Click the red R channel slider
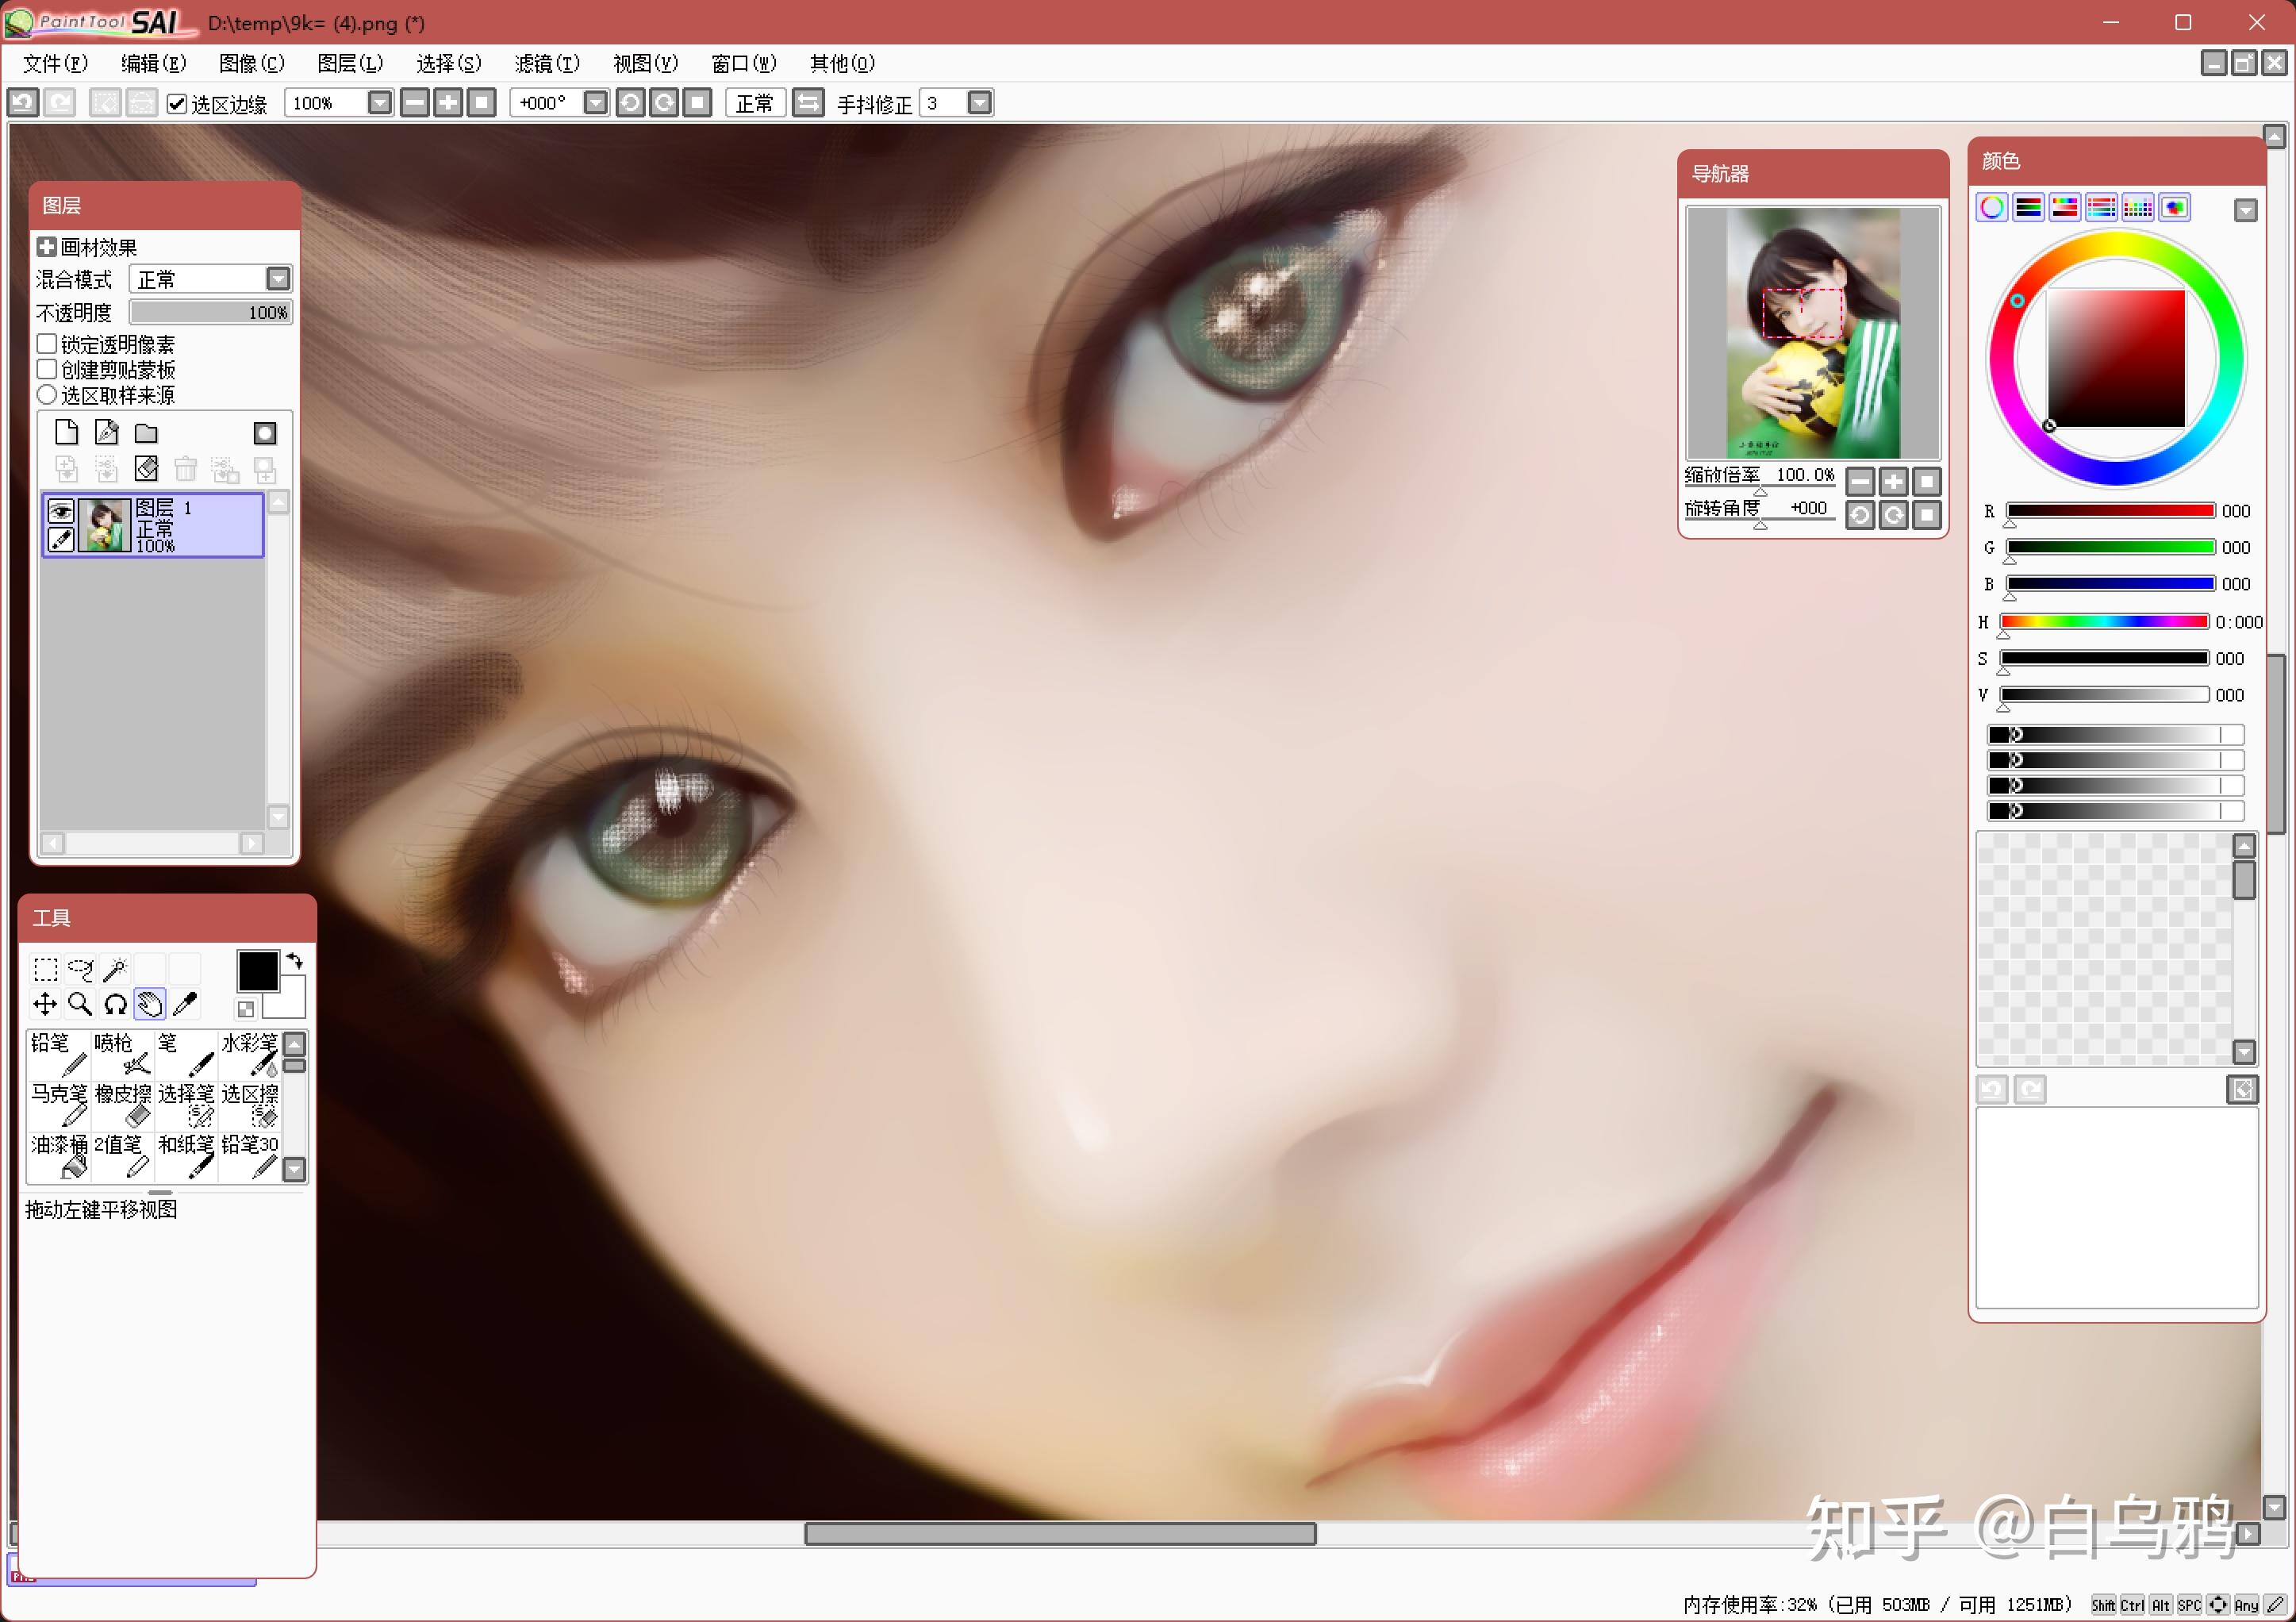The image size is (2296, 1622). (2110, 511)
